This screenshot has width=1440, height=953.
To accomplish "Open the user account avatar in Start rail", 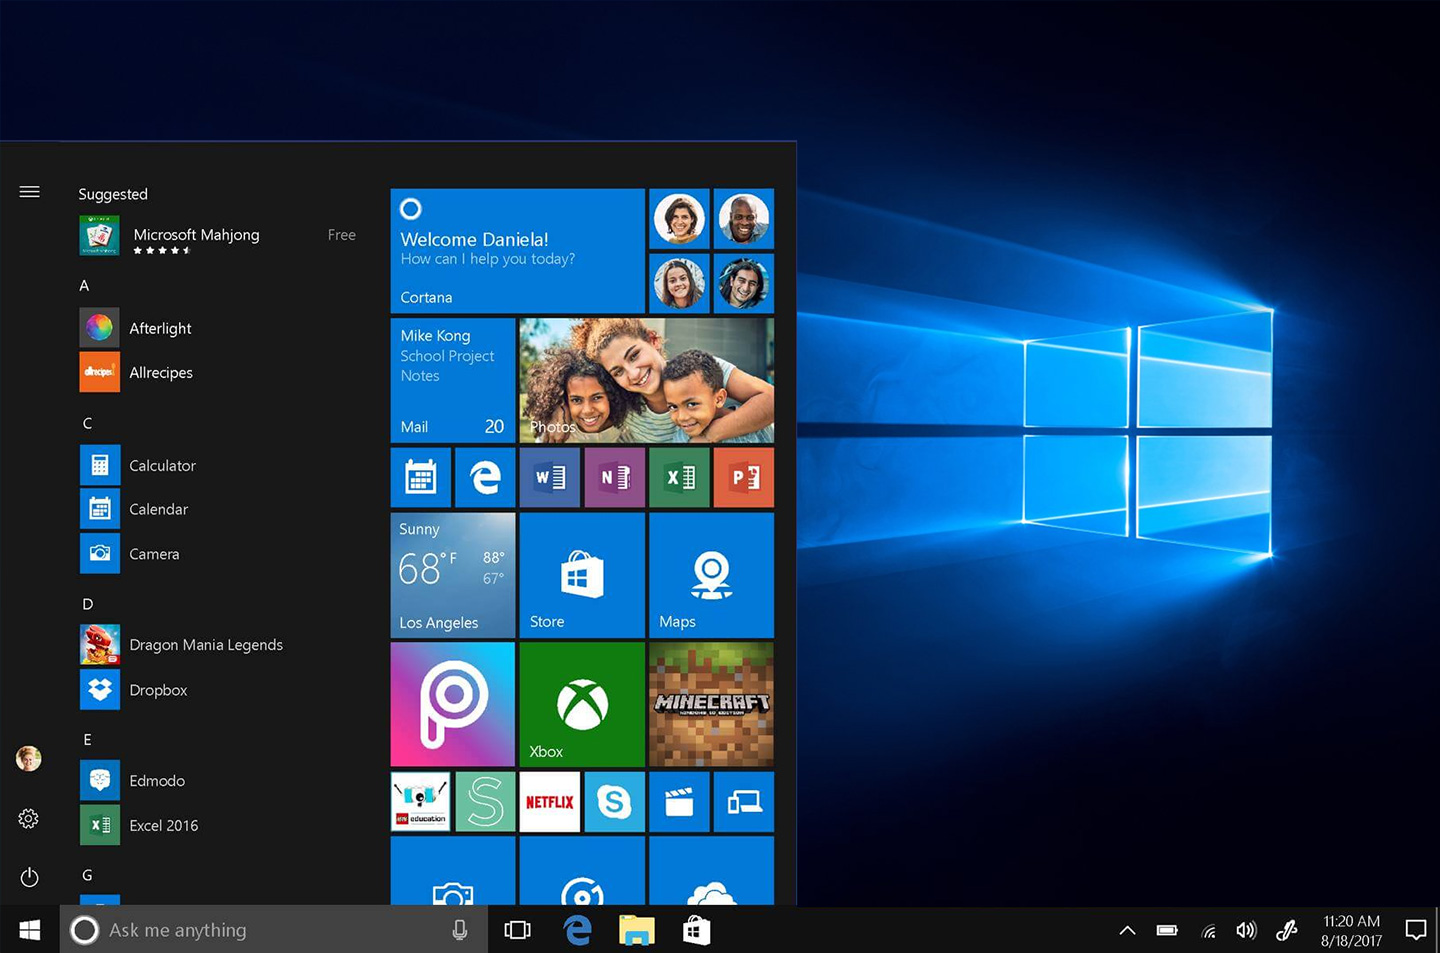I will point(29,759).
